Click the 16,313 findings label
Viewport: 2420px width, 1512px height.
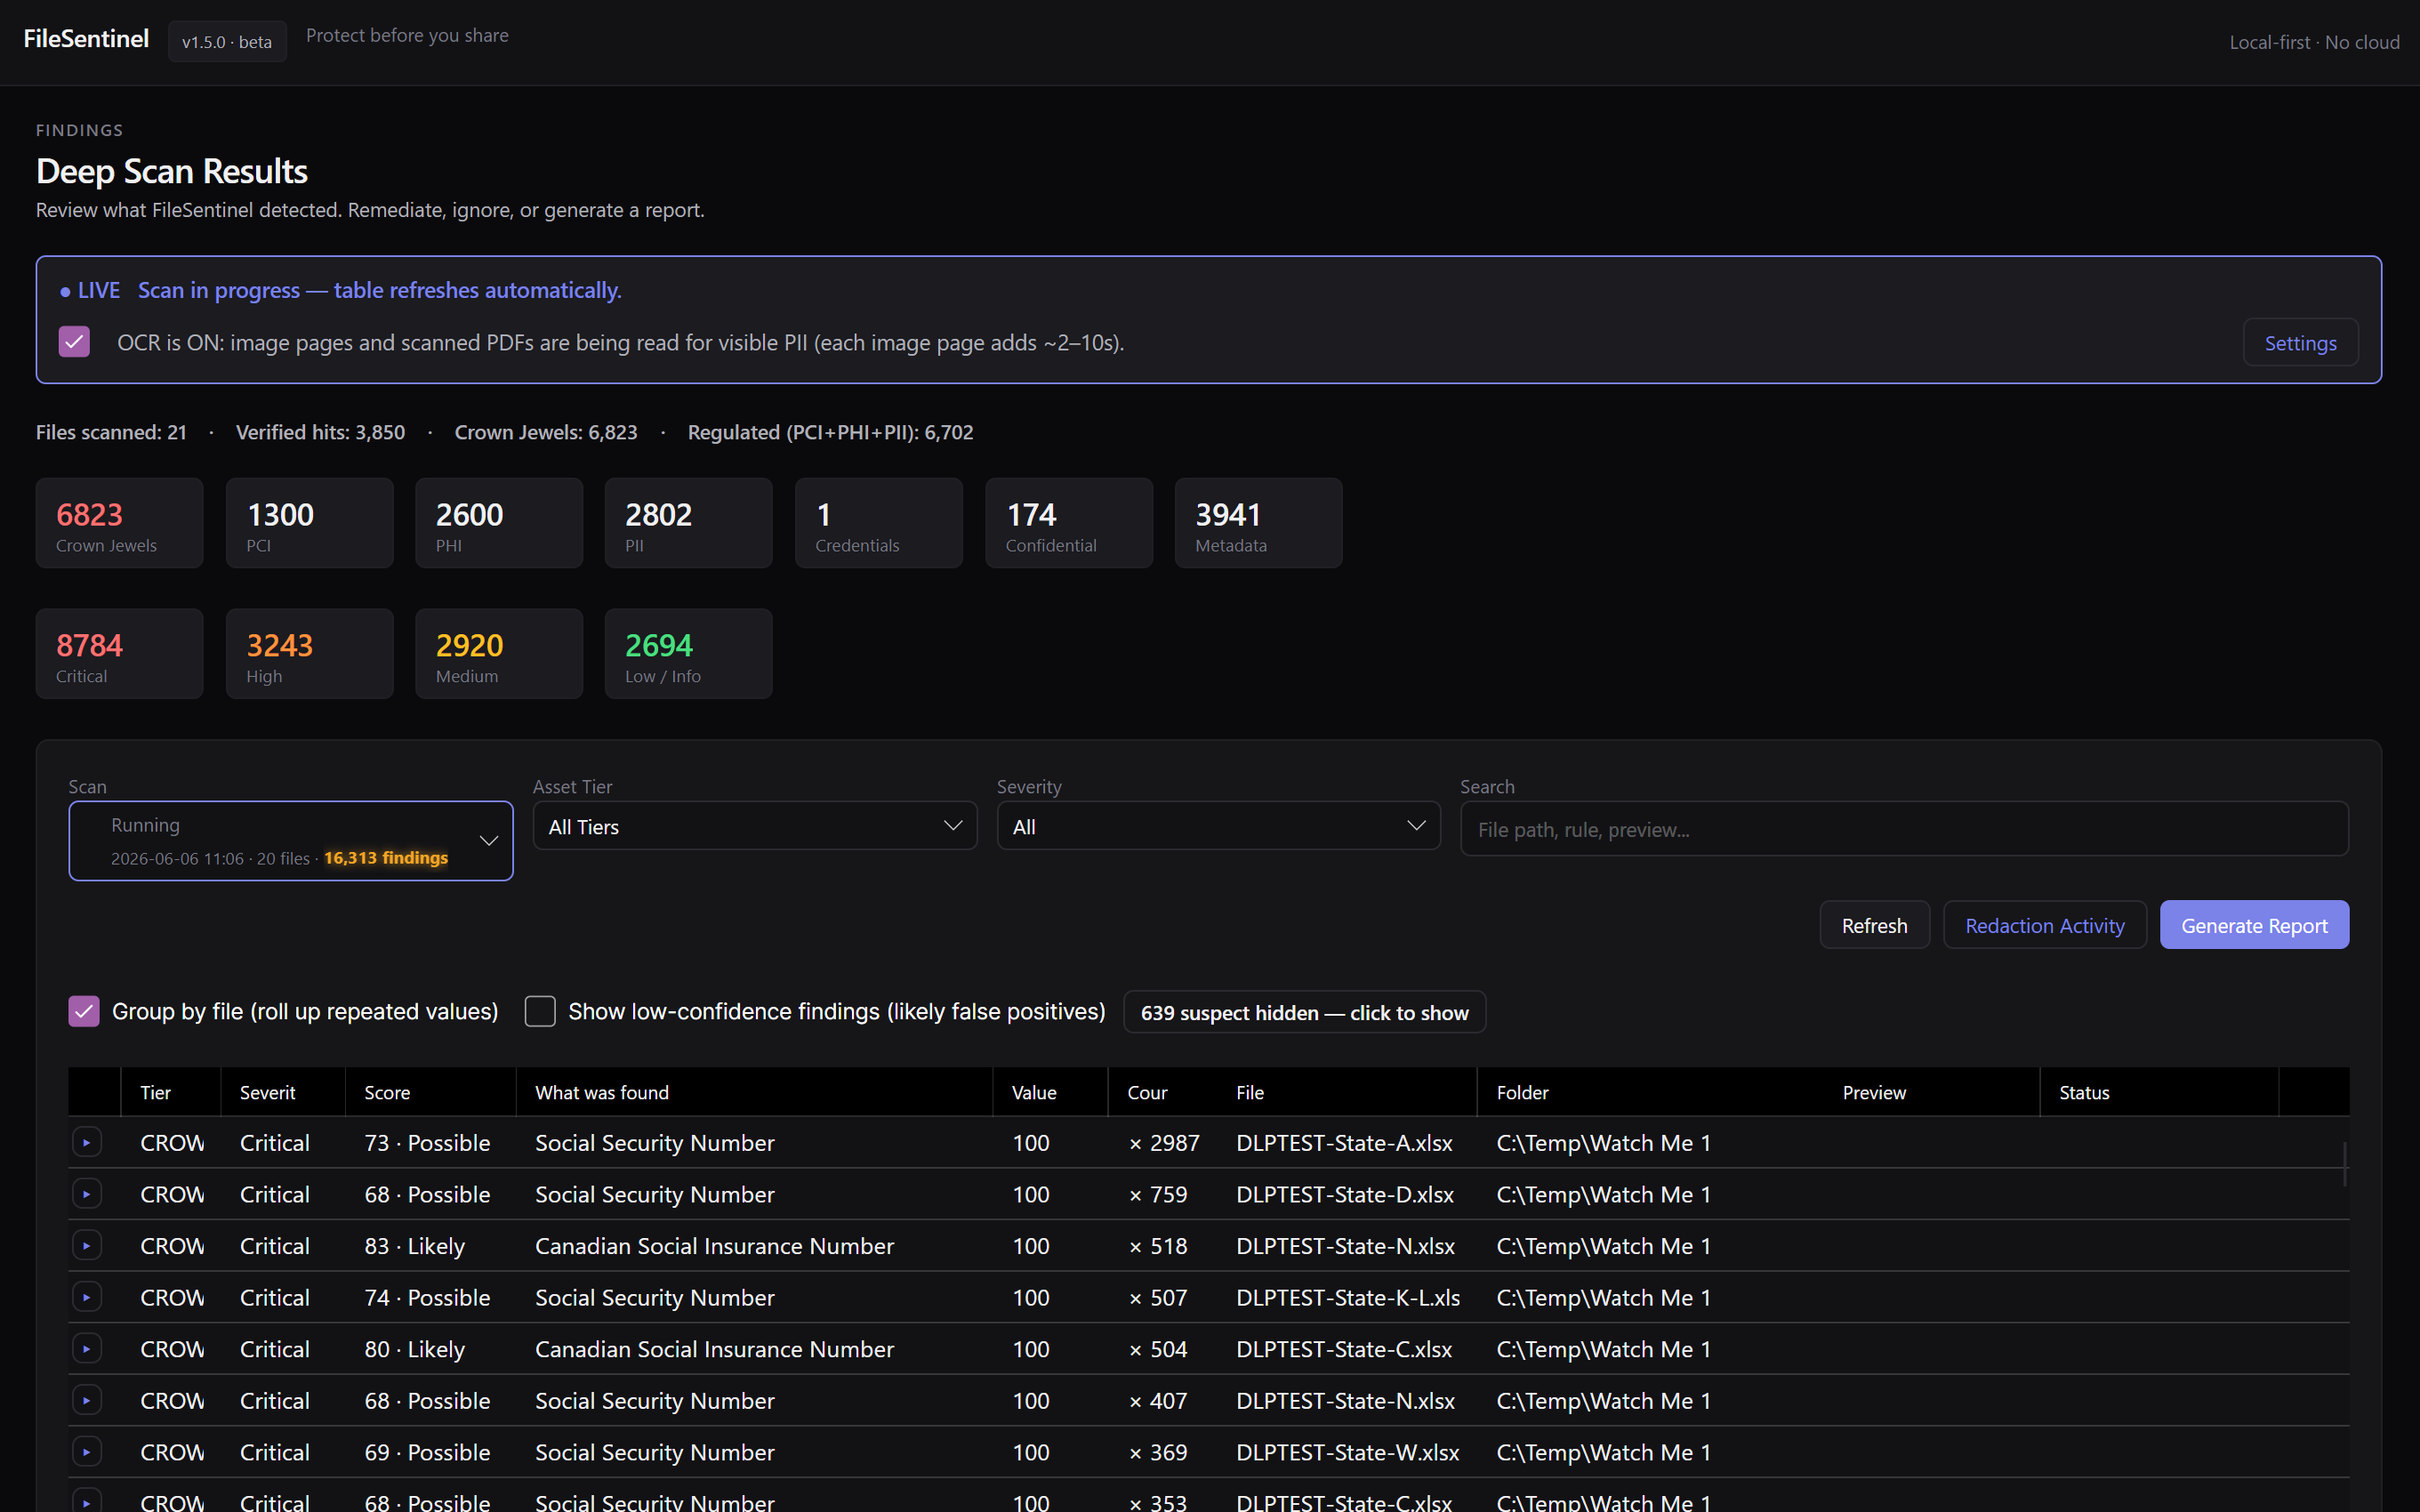click(386, 858)
